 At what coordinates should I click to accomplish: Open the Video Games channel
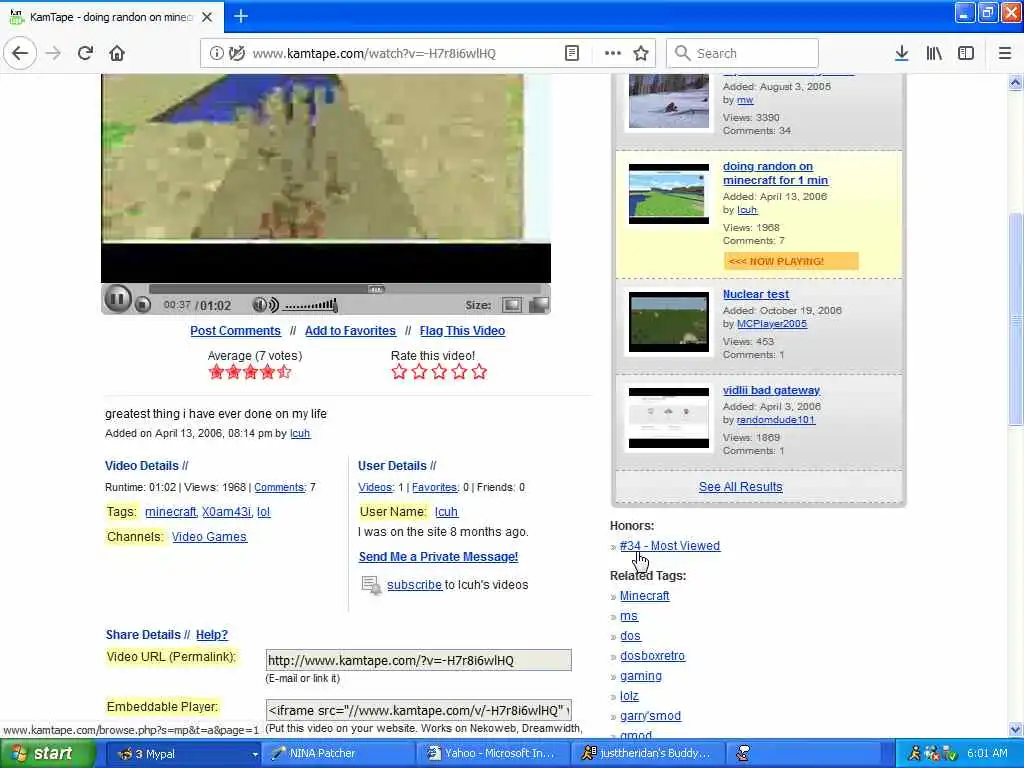tap(209, 537)
